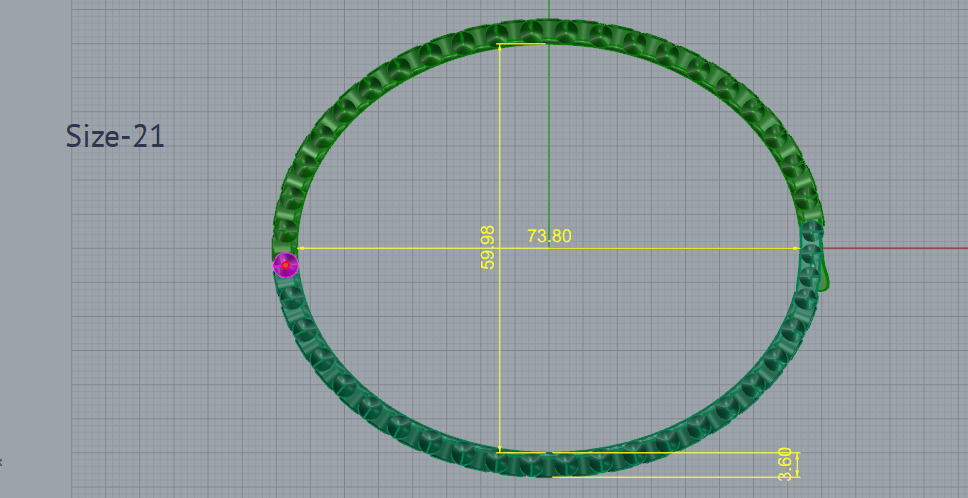Click the 73.80 width dimension text
The image size is (968, 498).
point(549,236)
